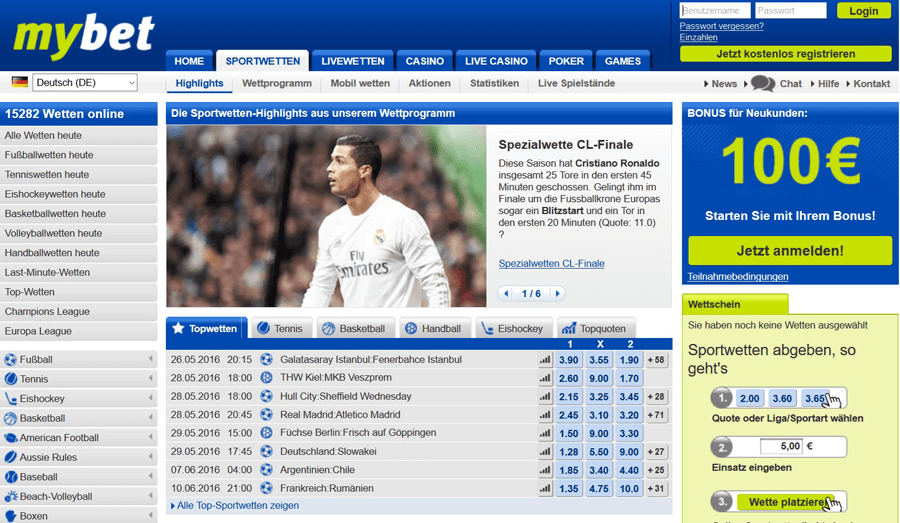Go to next highlight slide arrow
The height and width of the screenshot is (523, 900).
557,293
